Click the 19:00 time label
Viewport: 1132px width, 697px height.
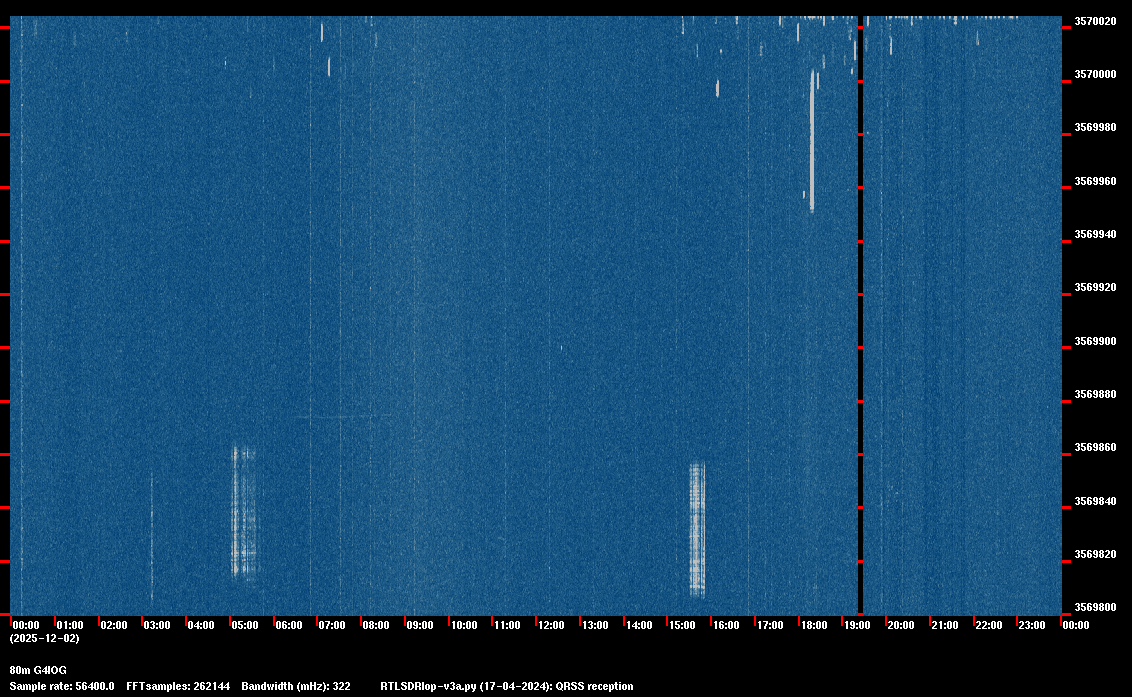click(x=857, y=625)
